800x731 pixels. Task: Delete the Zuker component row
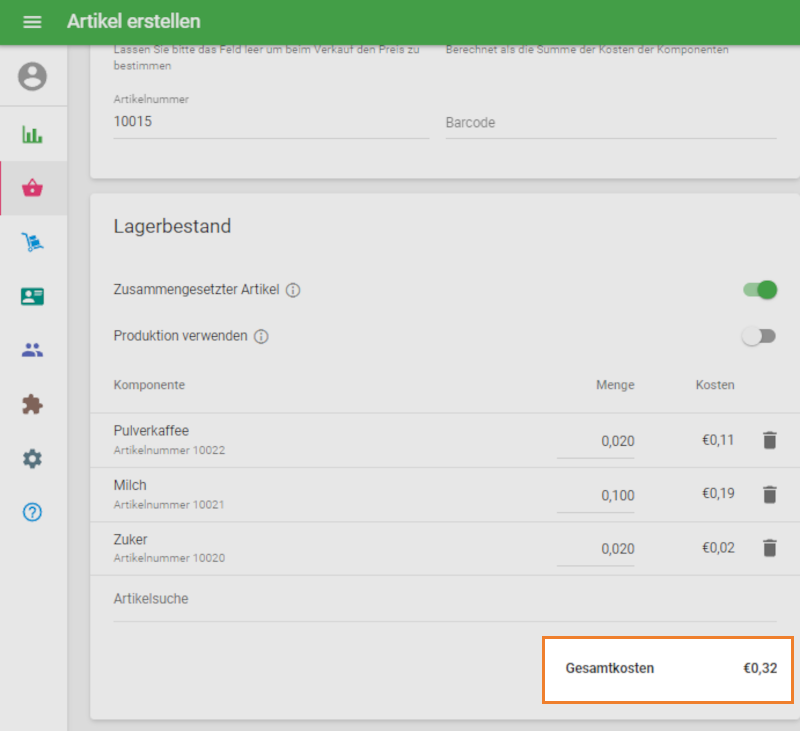(769, 548)
